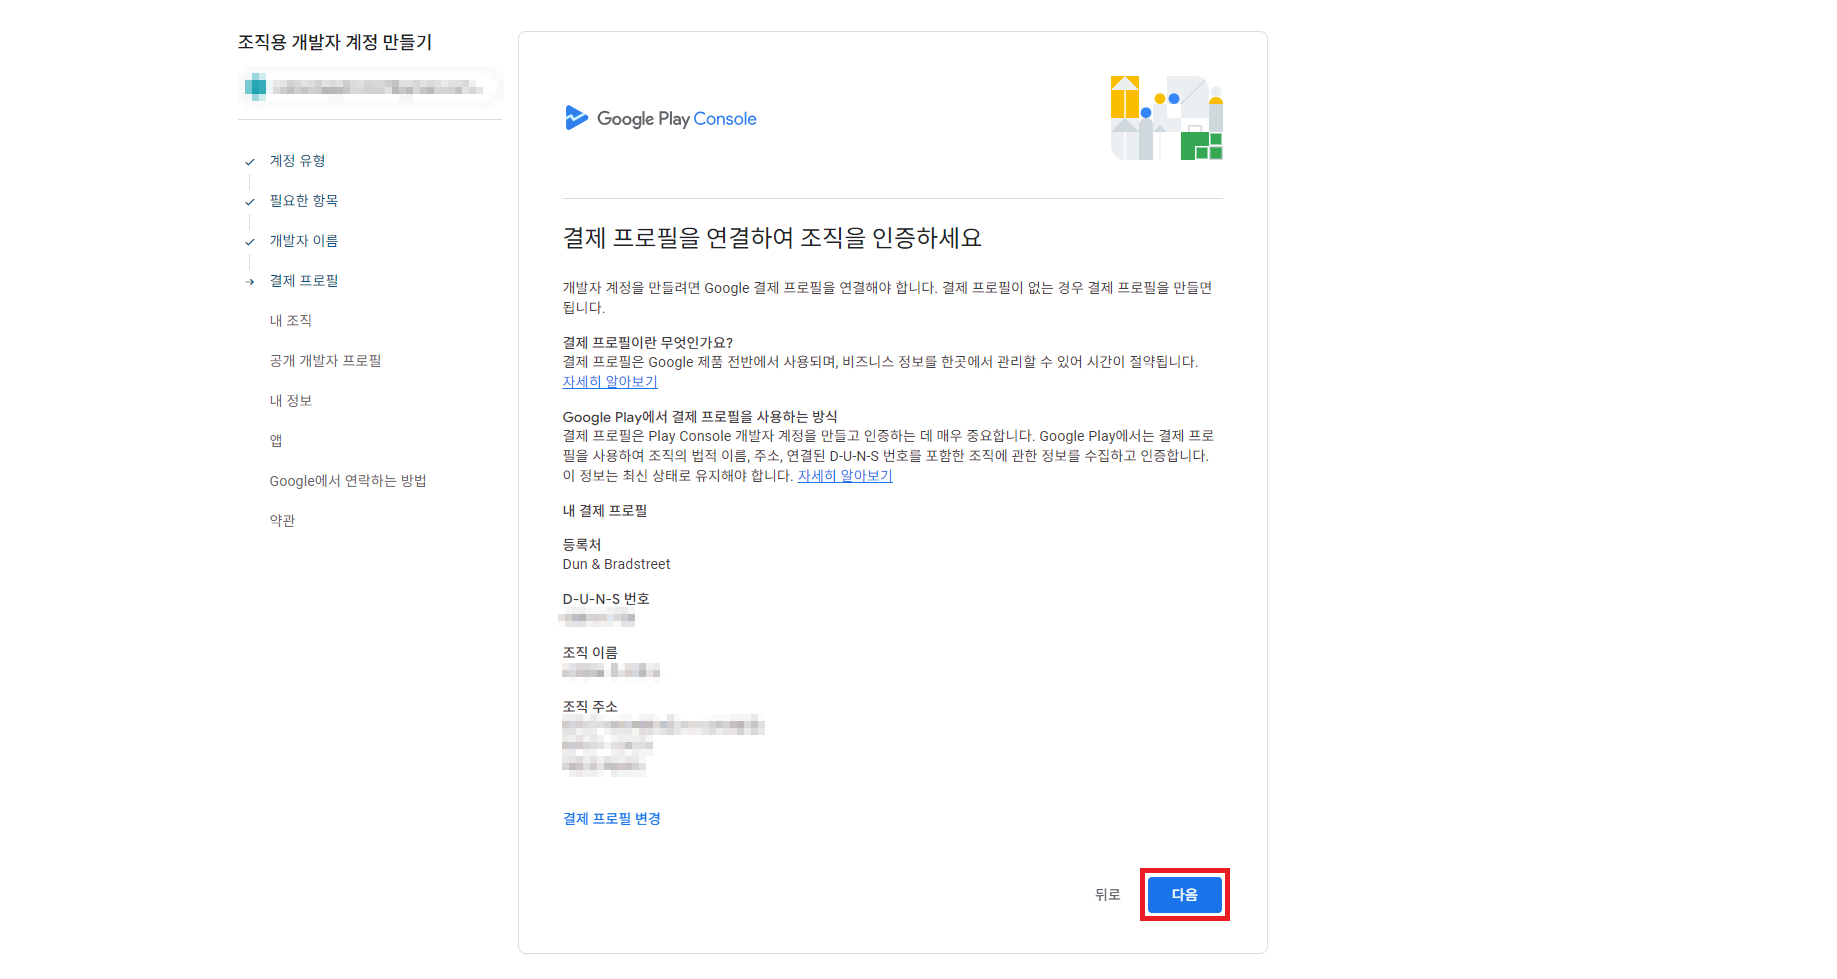The height and width of the screenshot is (979, 1837).
Task: Click the blurred account avatar icon
Action: [x=256, y=87]
